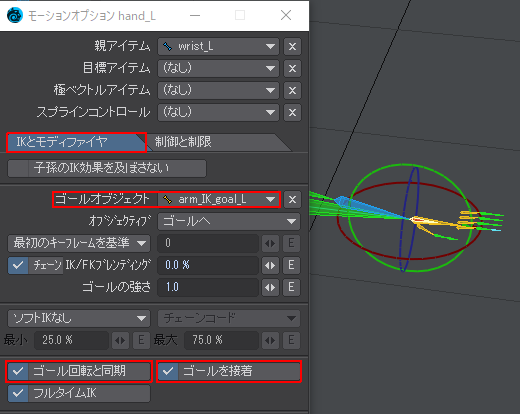
Task: Close the モーションオプション hand_L window
Action: (x=286, y=15)
